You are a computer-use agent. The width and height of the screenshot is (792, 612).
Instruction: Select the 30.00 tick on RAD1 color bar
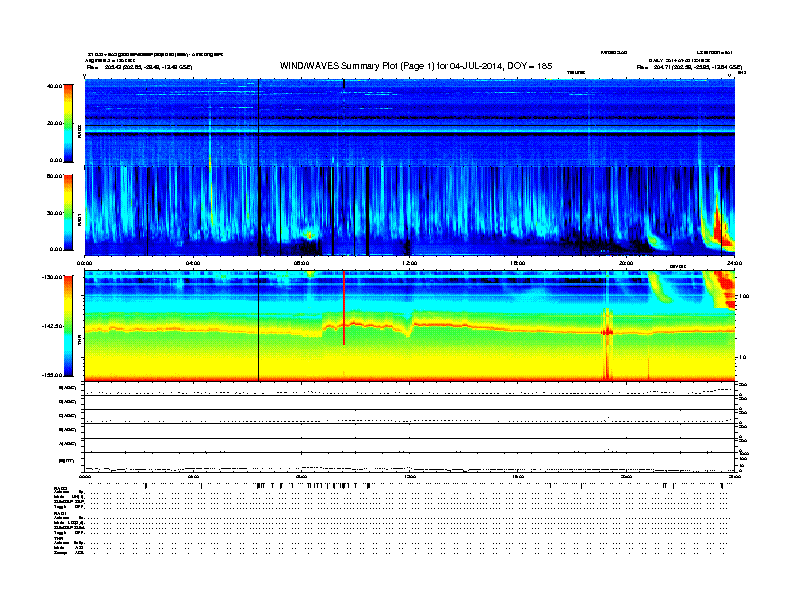[54, 213]
